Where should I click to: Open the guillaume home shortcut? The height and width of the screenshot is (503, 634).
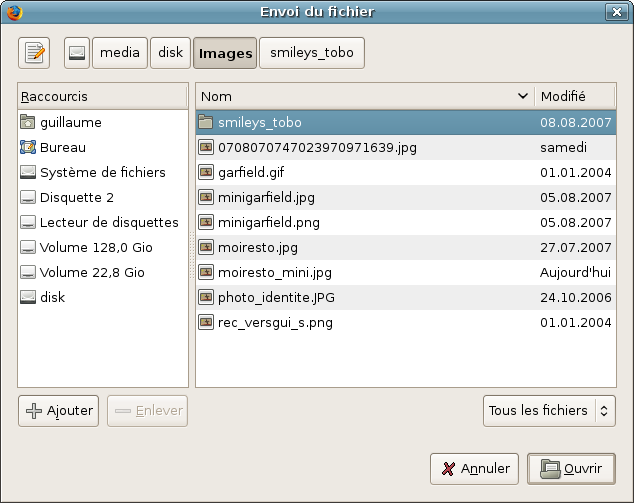(x=70, y=122)
